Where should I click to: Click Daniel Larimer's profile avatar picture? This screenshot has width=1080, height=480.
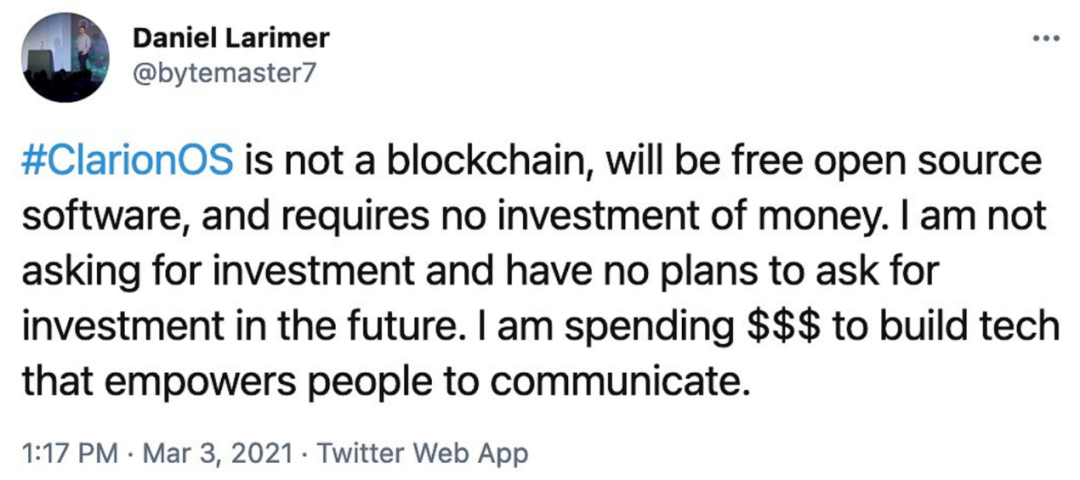tap(64, 58)
